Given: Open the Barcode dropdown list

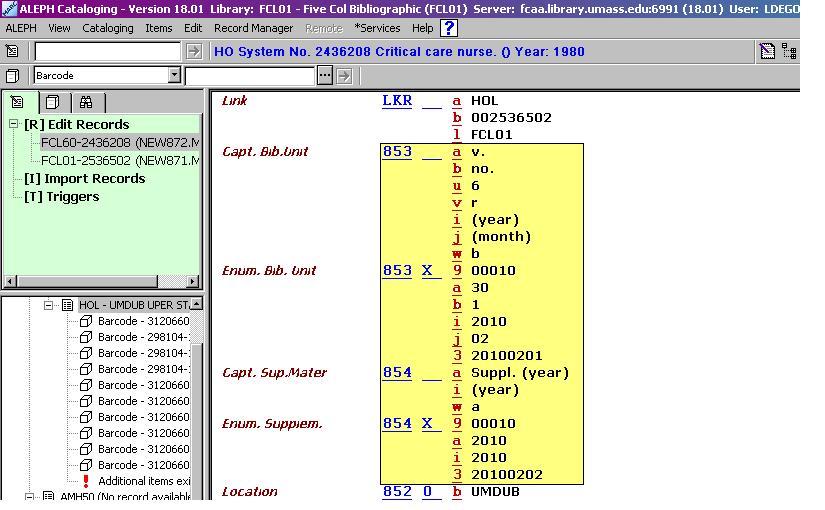Looking at the screenshot, I should coord(174,76).
